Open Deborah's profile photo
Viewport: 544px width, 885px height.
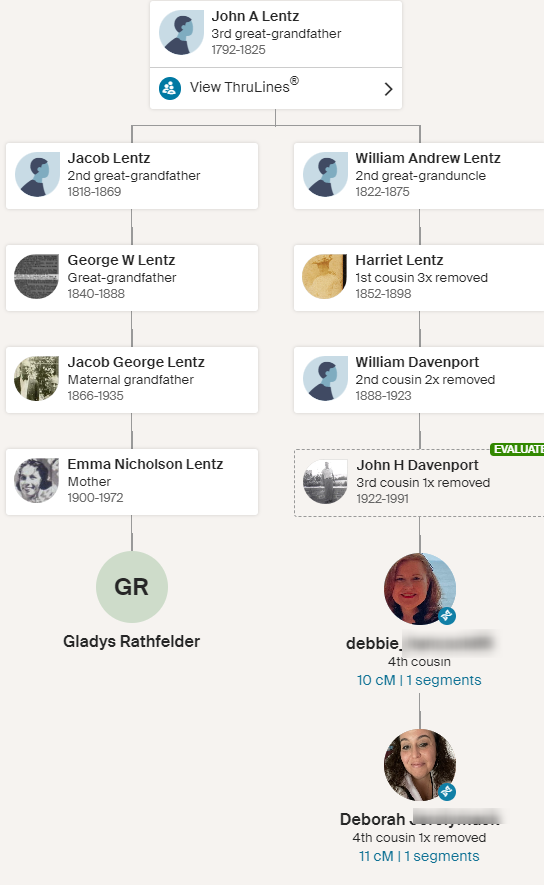pyautogui.click(x=420, y=765)
